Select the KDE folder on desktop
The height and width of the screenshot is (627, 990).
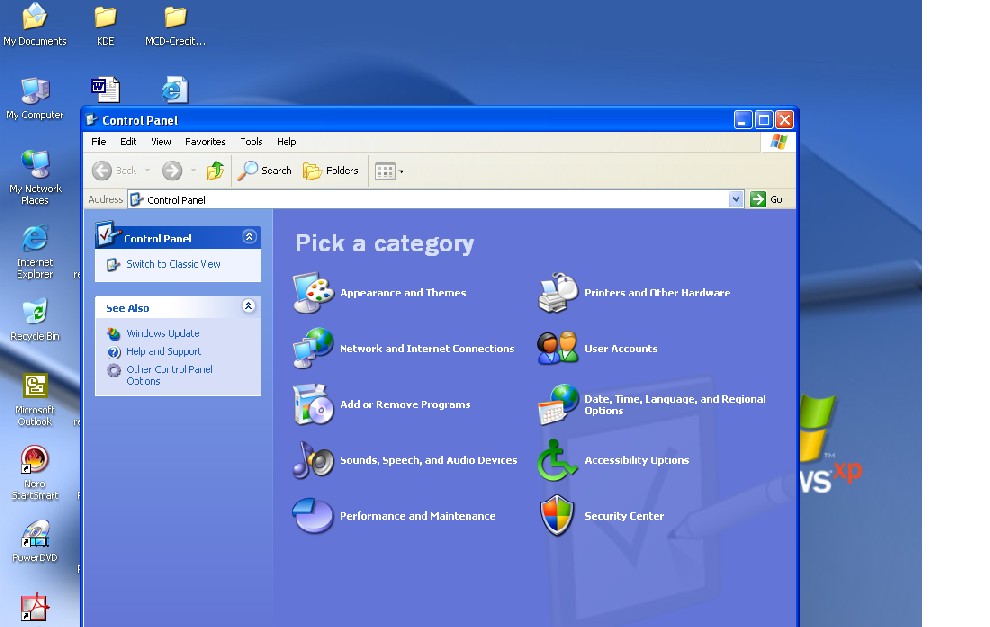[105, 25]
